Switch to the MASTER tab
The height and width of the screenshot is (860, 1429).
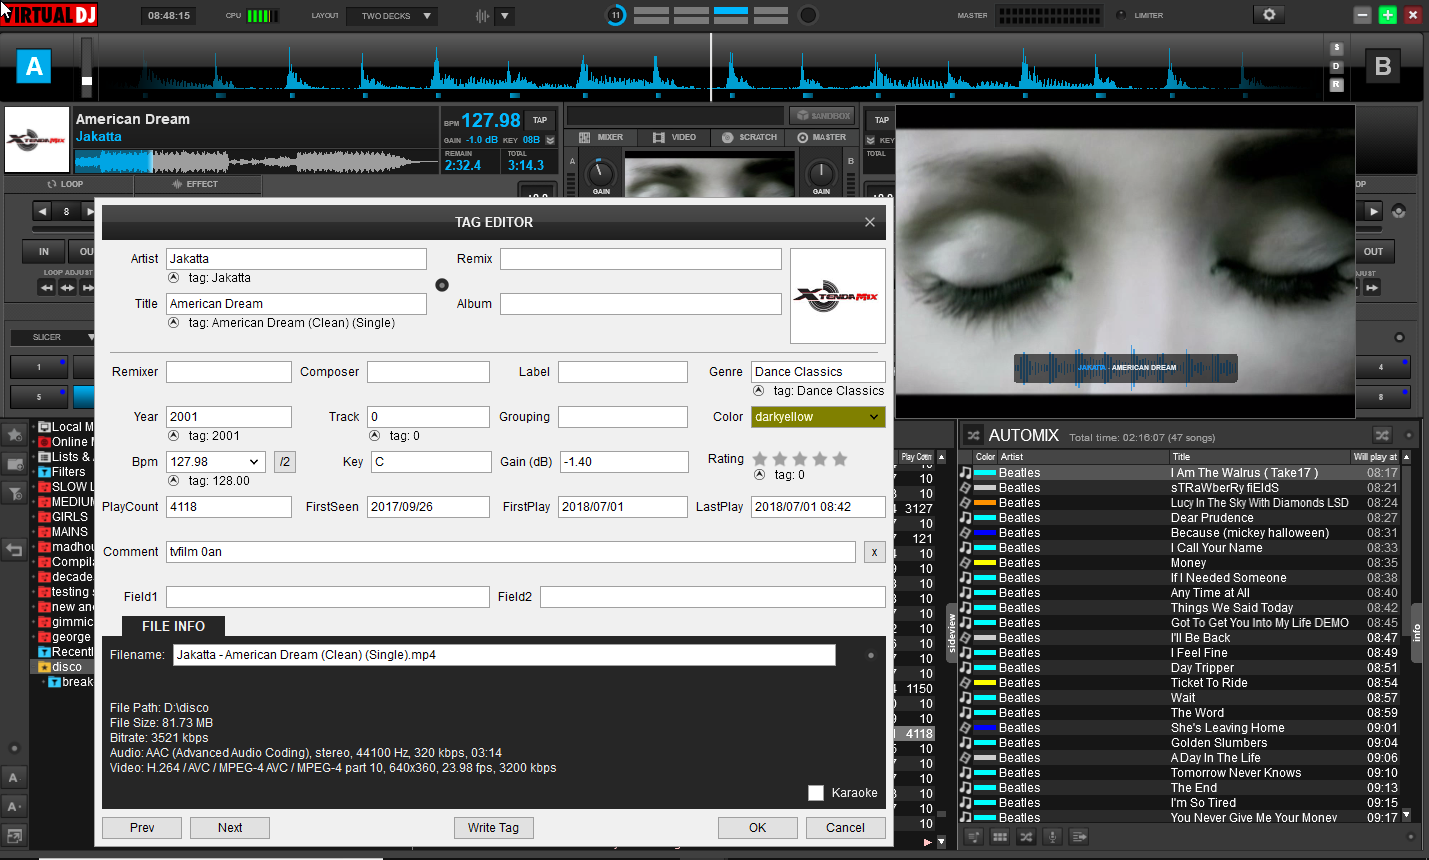click(822, 137)
